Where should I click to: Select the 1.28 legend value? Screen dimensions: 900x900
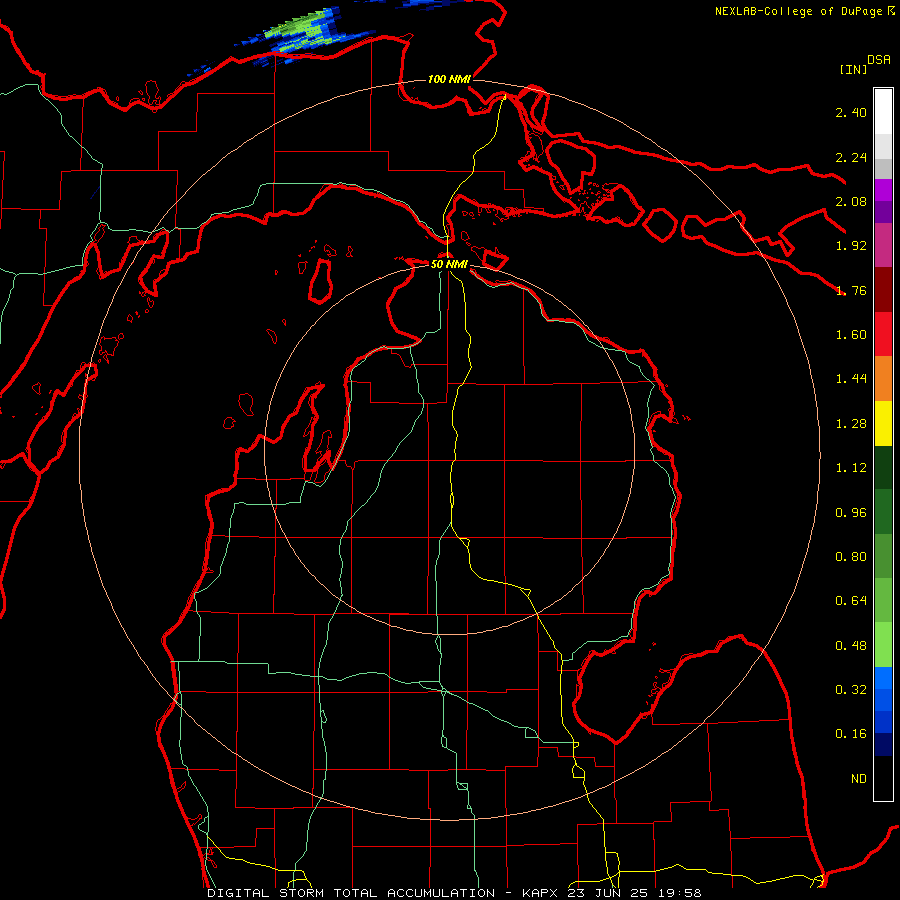(x=851, y=424)
